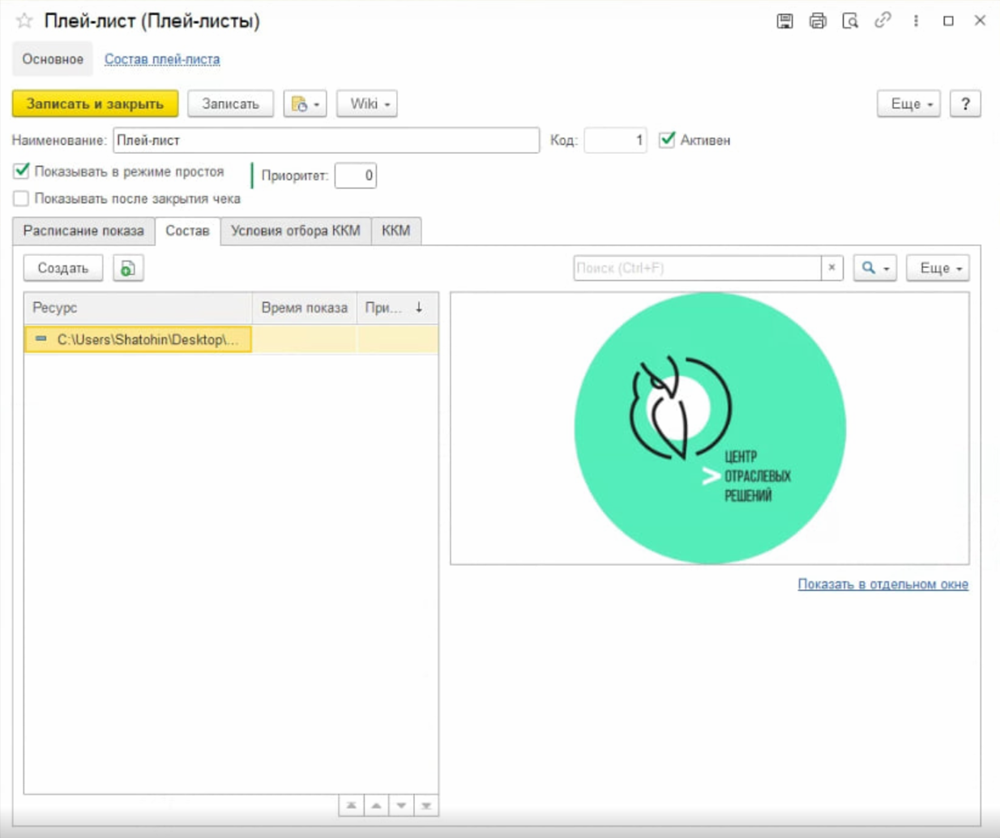The image size is (1000, 838).
Task: Select the C:\Users\Shatohin\Desktop row
Action: pos(231,339)
